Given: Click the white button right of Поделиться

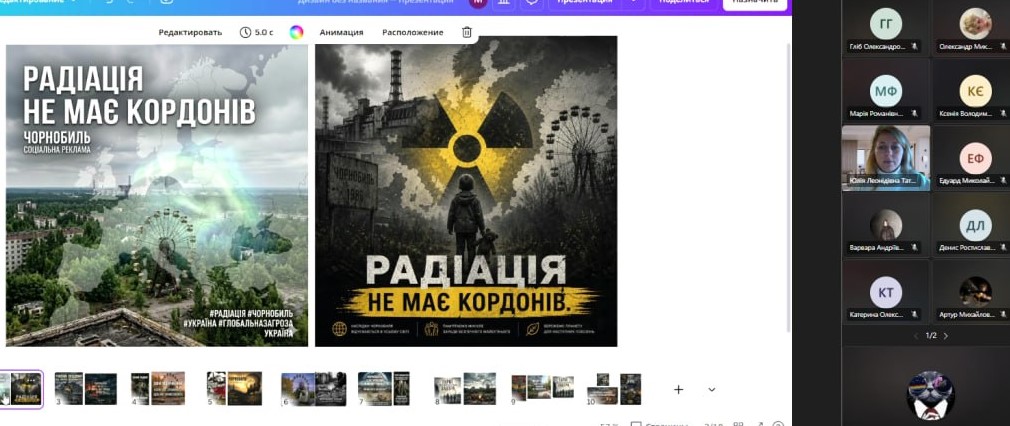Looking at the screenshot, I should (755, 2).
